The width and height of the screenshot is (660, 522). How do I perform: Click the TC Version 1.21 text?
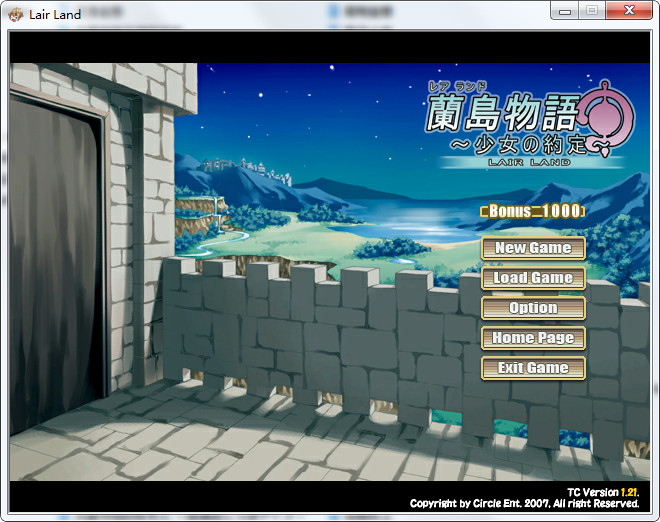[x=602, y=492]
